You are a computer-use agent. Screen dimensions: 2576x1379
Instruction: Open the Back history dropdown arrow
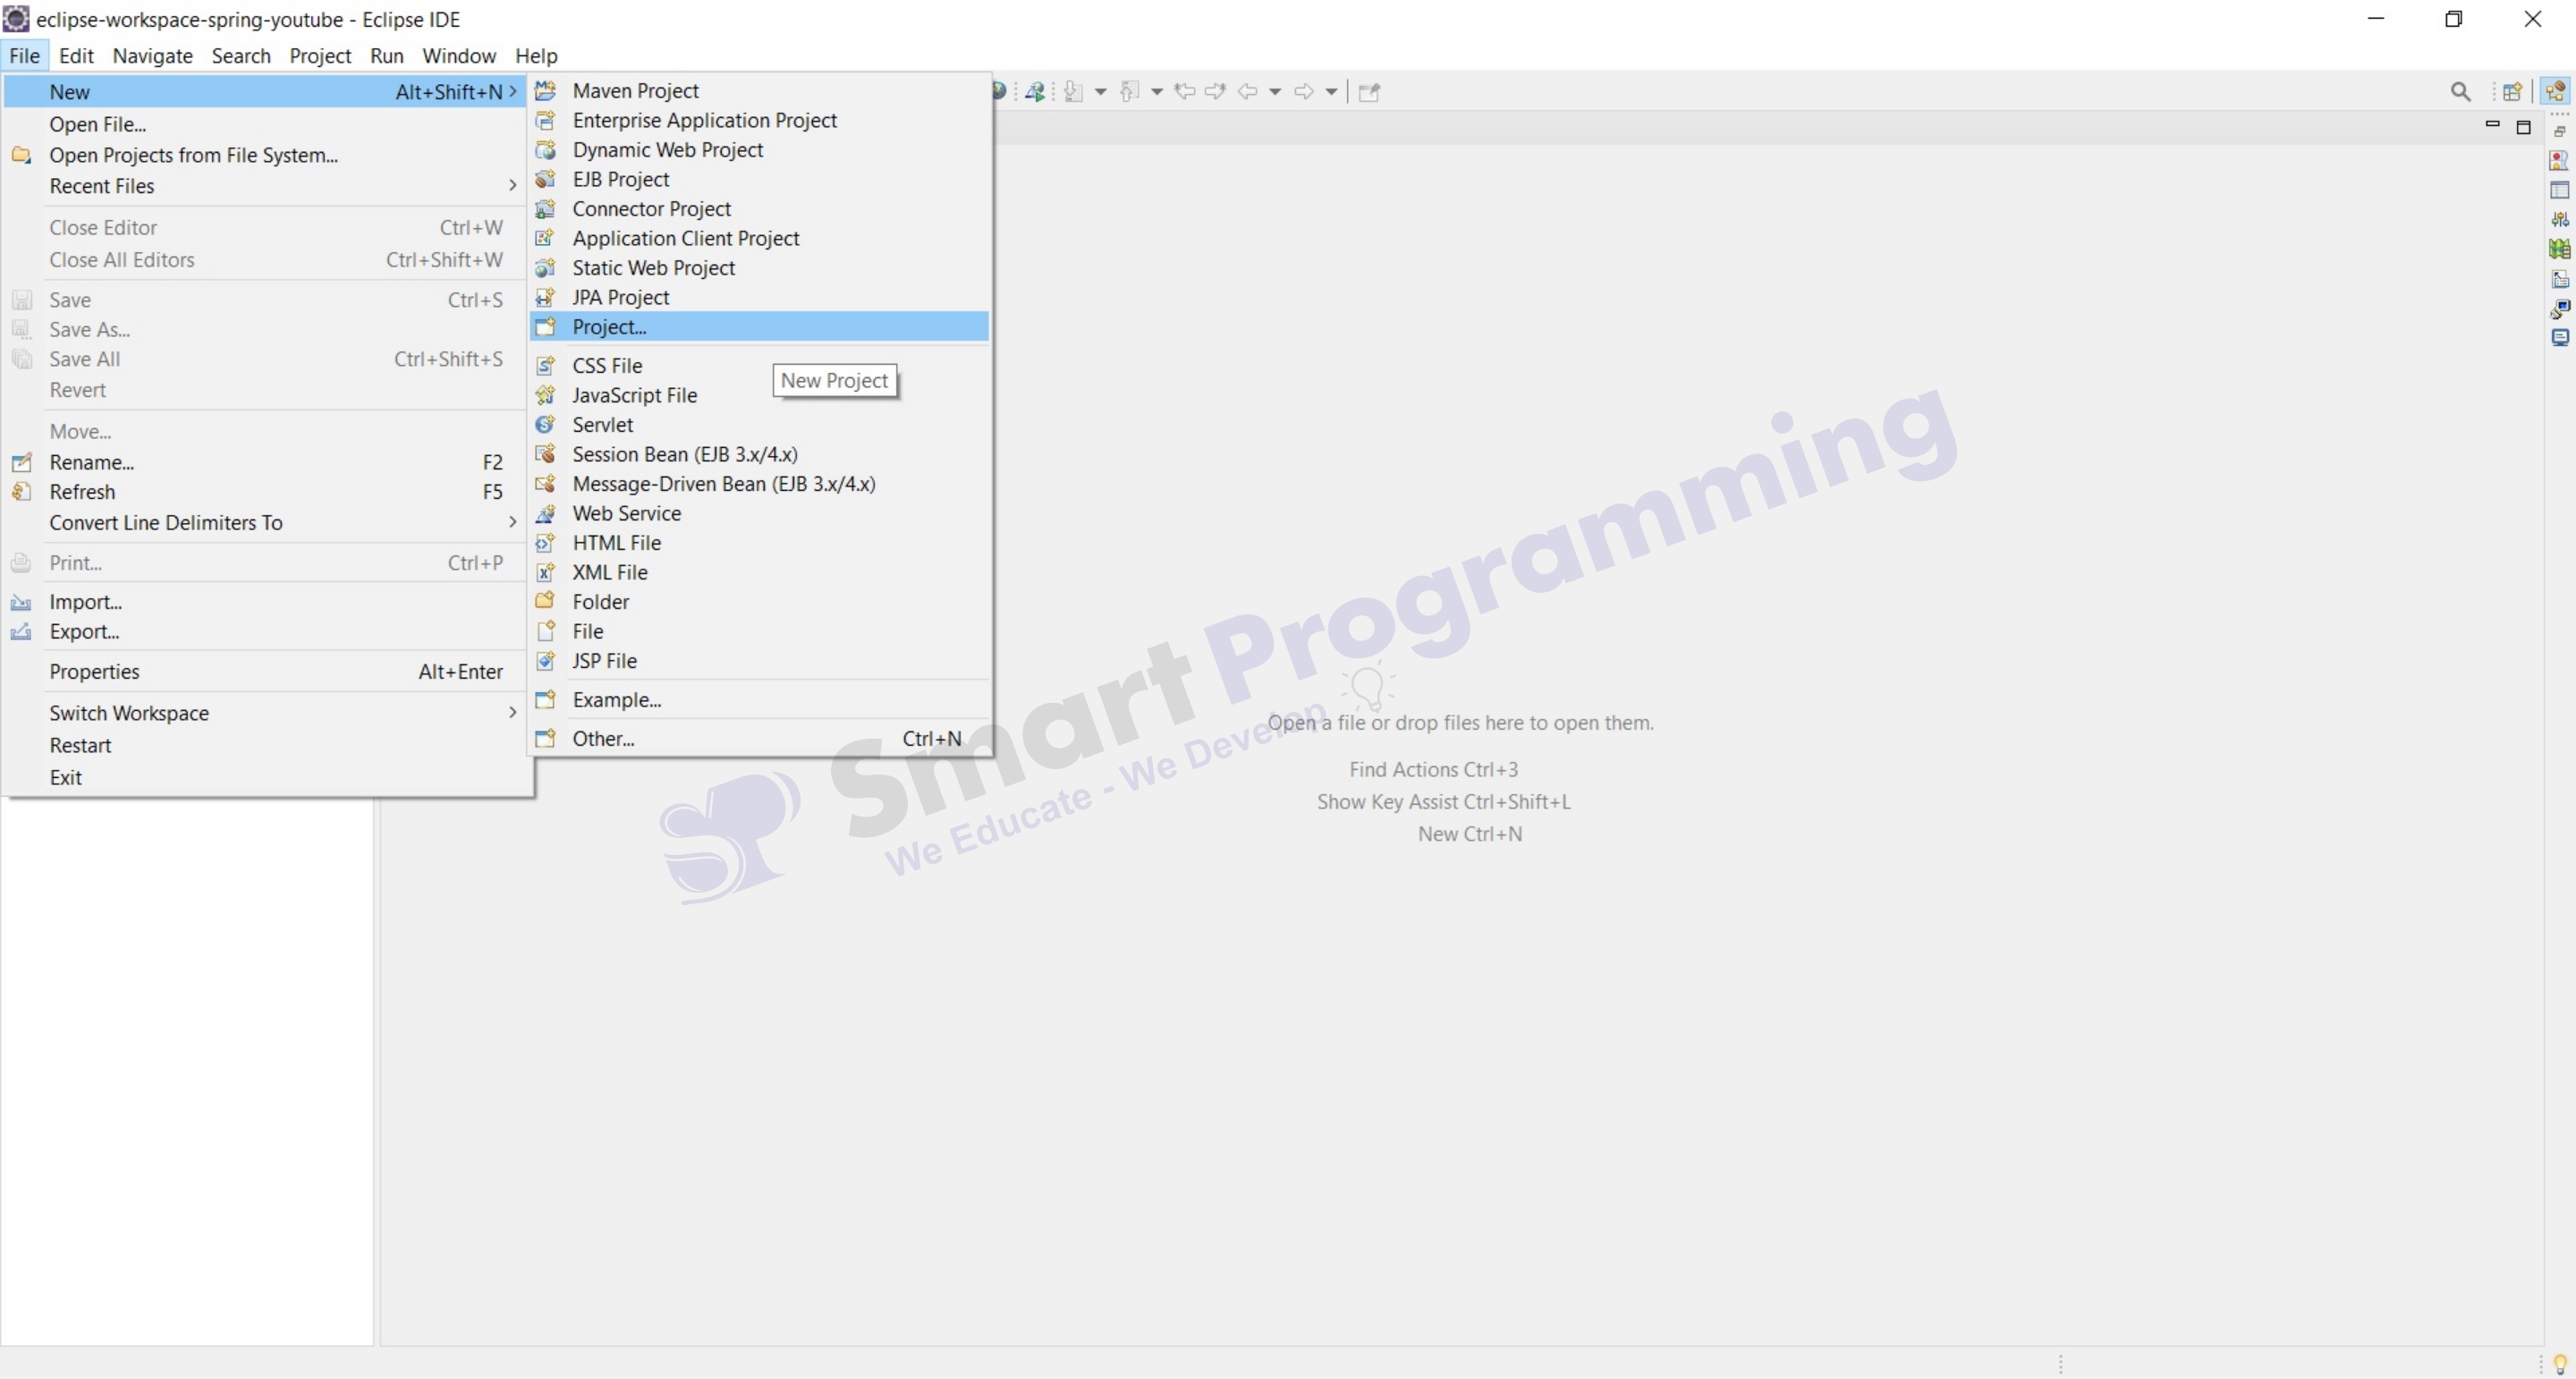tap(1275, 92)
